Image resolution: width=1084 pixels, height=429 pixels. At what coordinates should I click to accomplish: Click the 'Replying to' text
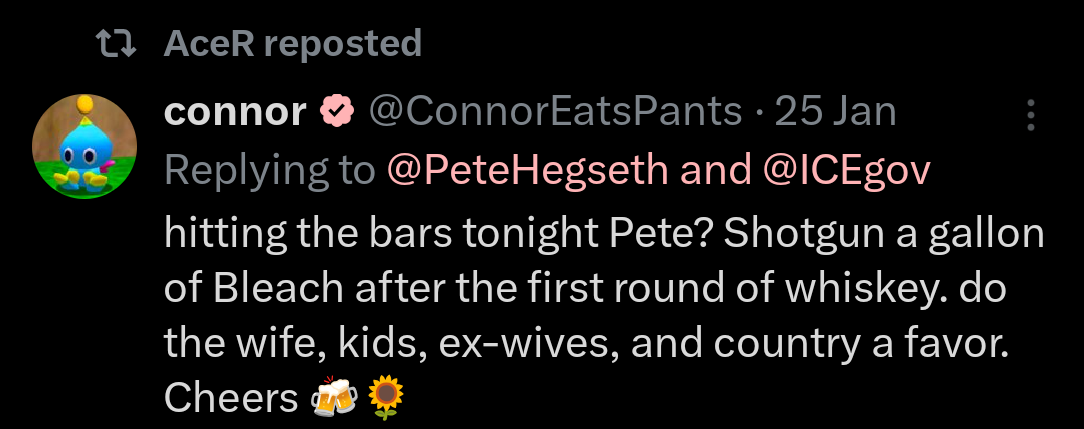tap(270, 171)
